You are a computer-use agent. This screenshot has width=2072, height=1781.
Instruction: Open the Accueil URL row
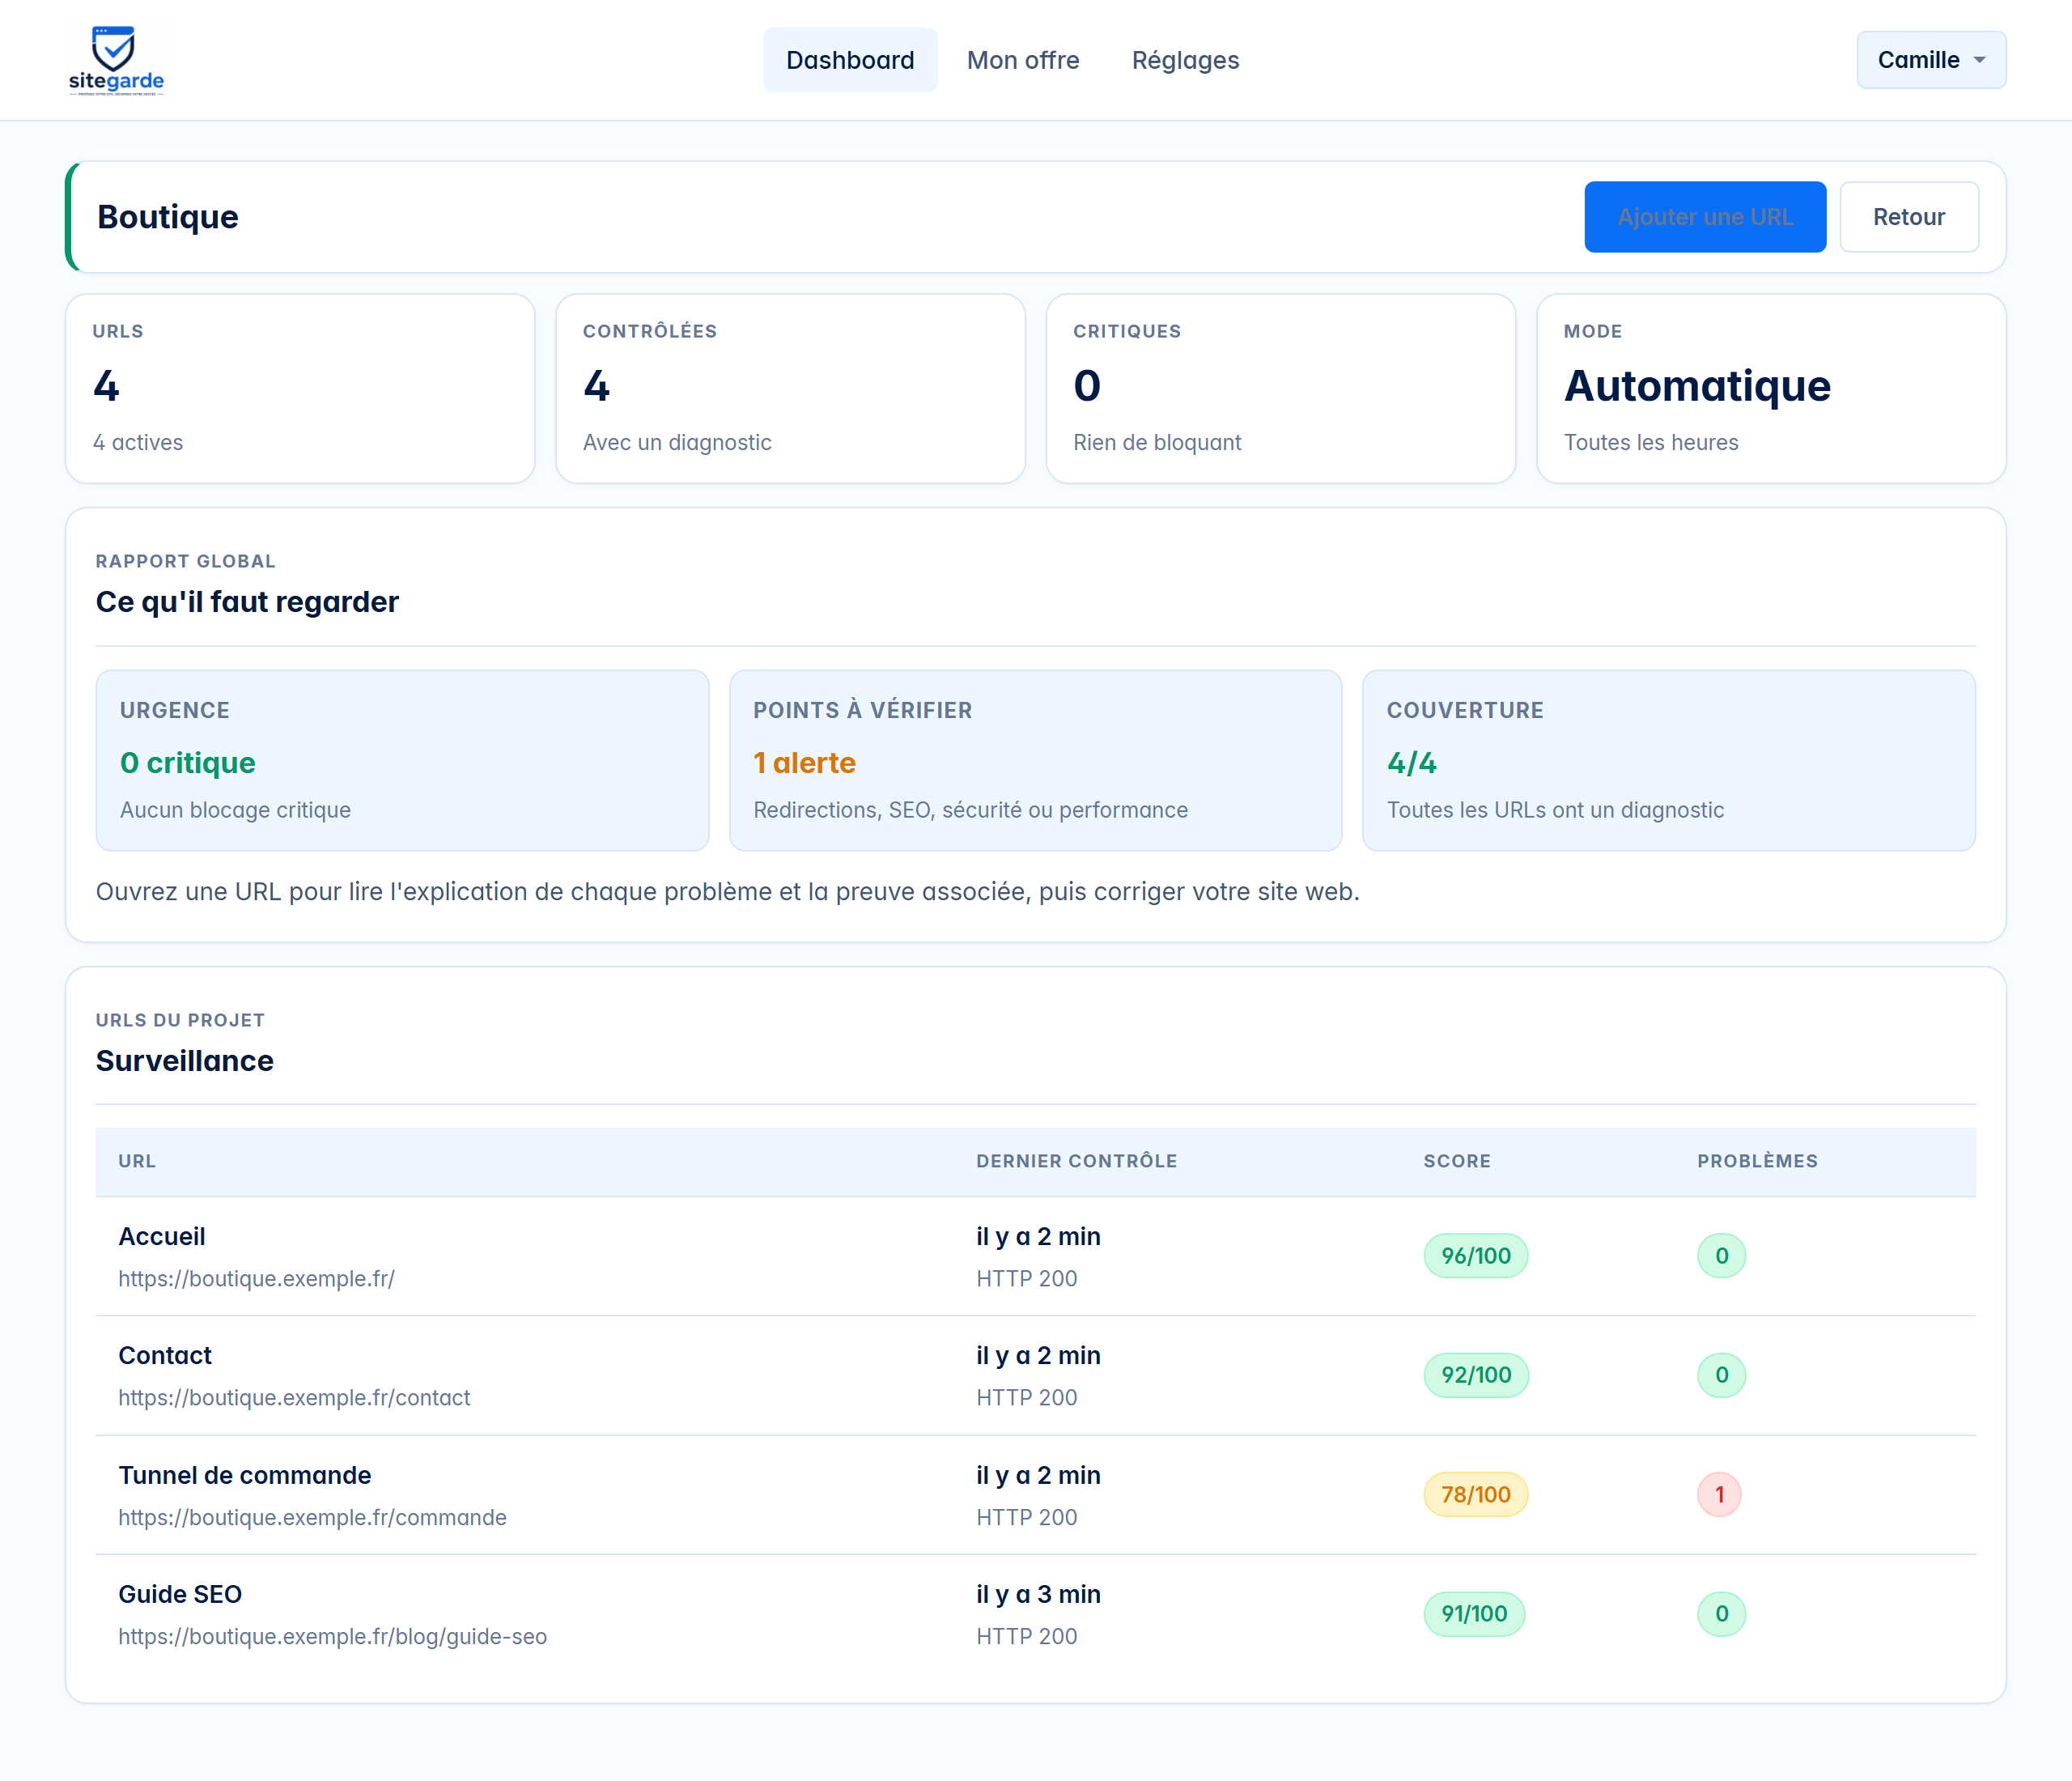1035,1256
